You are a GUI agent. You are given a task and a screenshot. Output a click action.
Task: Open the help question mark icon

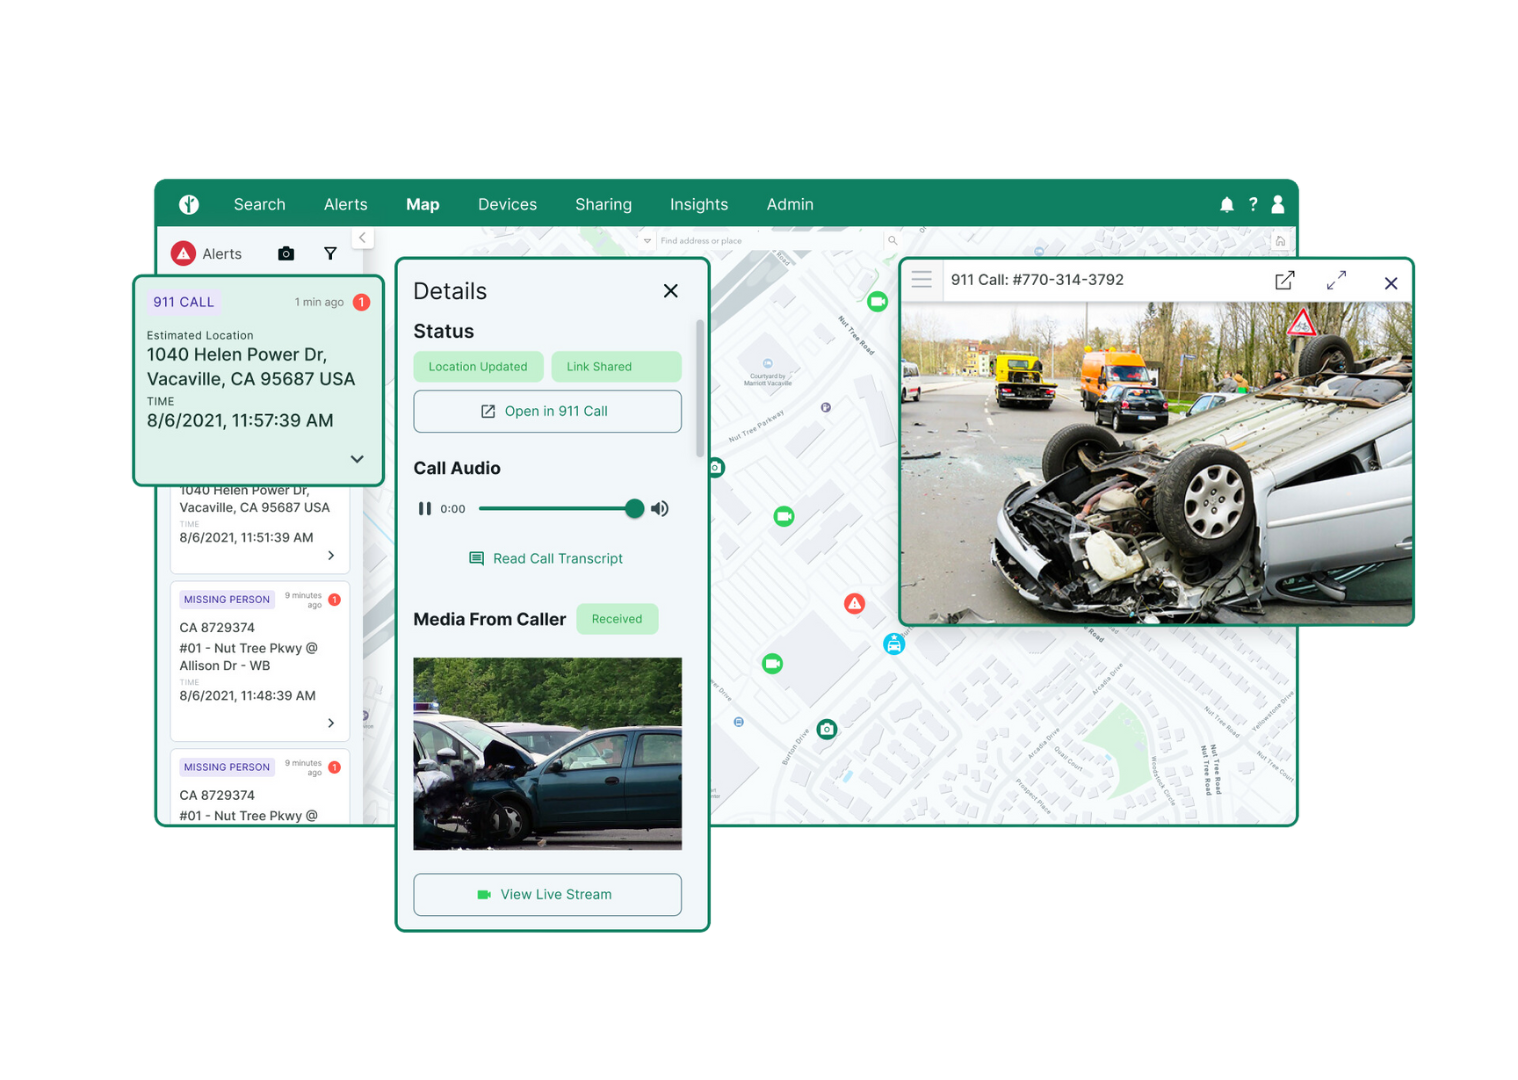coord(1253,204)
